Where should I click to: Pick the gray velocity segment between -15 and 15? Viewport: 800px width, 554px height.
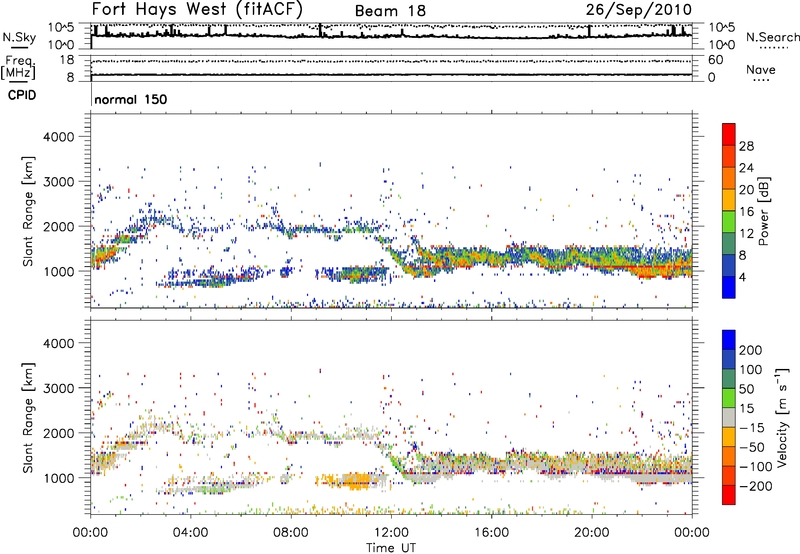729,417
